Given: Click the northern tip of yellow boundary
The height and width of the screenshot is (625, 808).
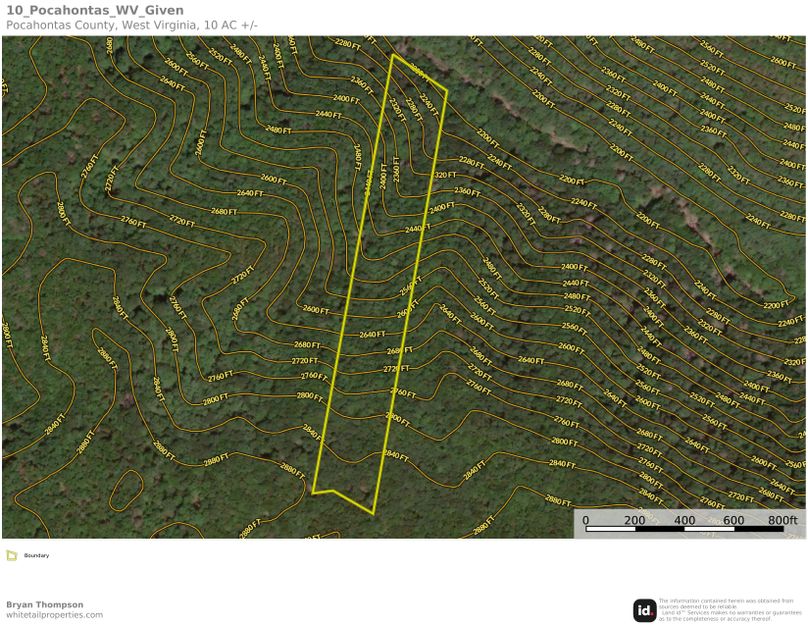Looking at the screenshot, I should pos(393,55).
